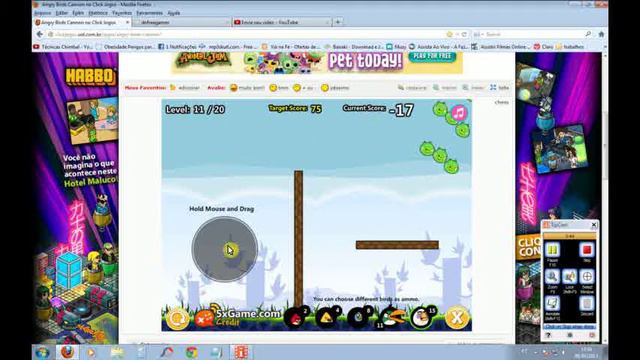Pause recording in TipCam window
640x360 pixels.
(552, 250)
